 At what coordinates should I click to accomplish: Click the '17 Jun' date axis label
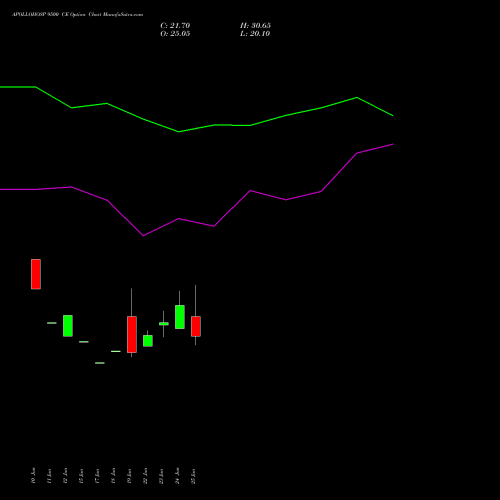97,476
